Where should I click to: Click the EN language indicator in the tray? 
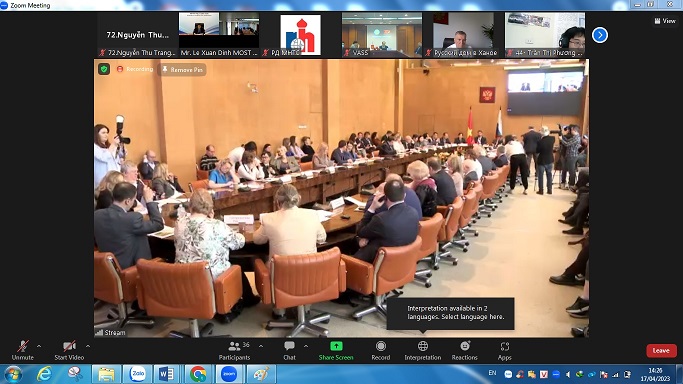click(492, 373)
